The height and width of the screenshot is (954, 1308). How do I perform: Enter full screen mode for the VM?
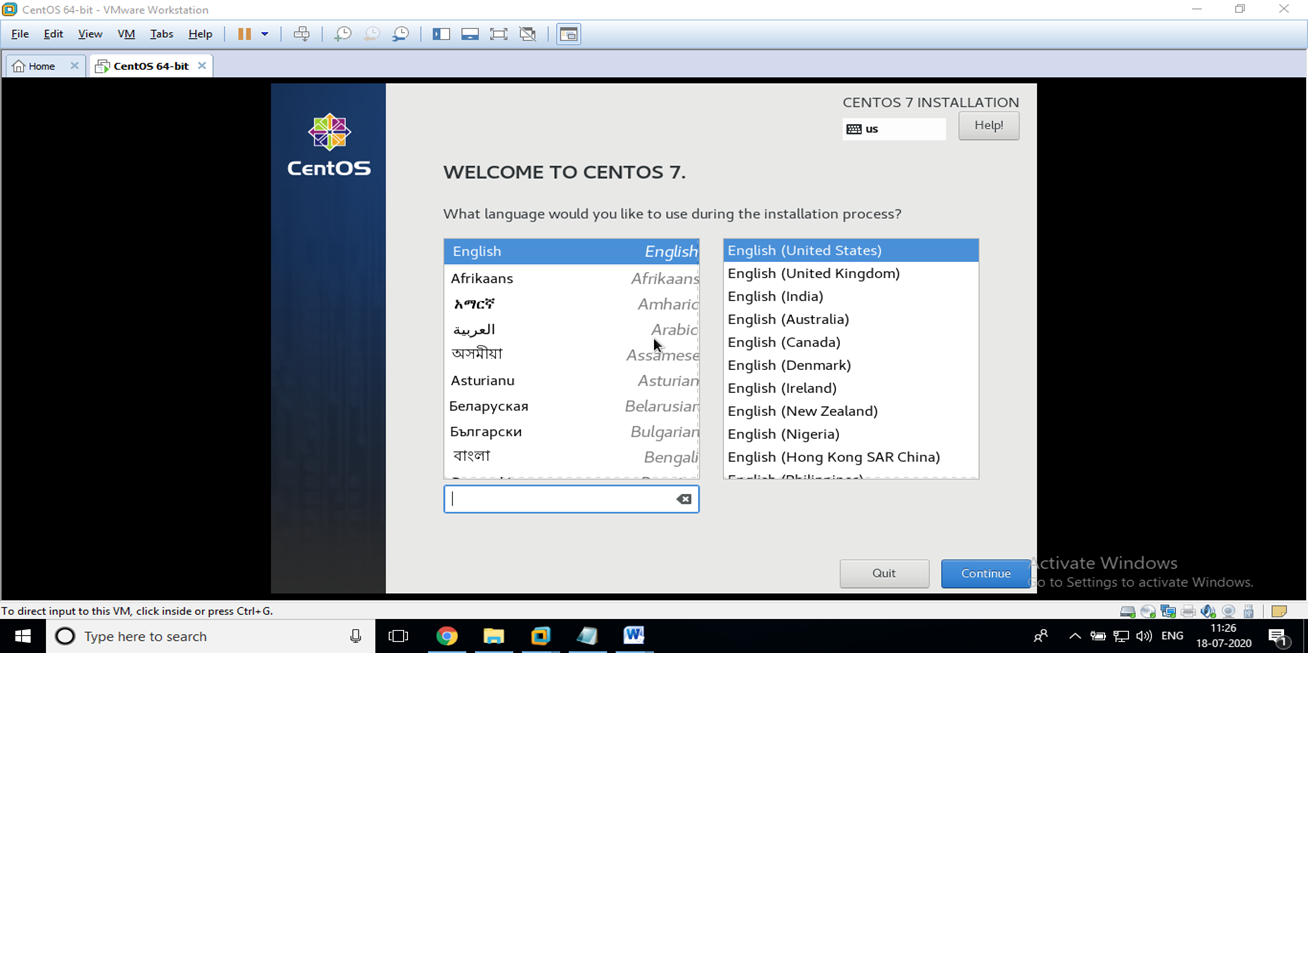coord(497,33)
